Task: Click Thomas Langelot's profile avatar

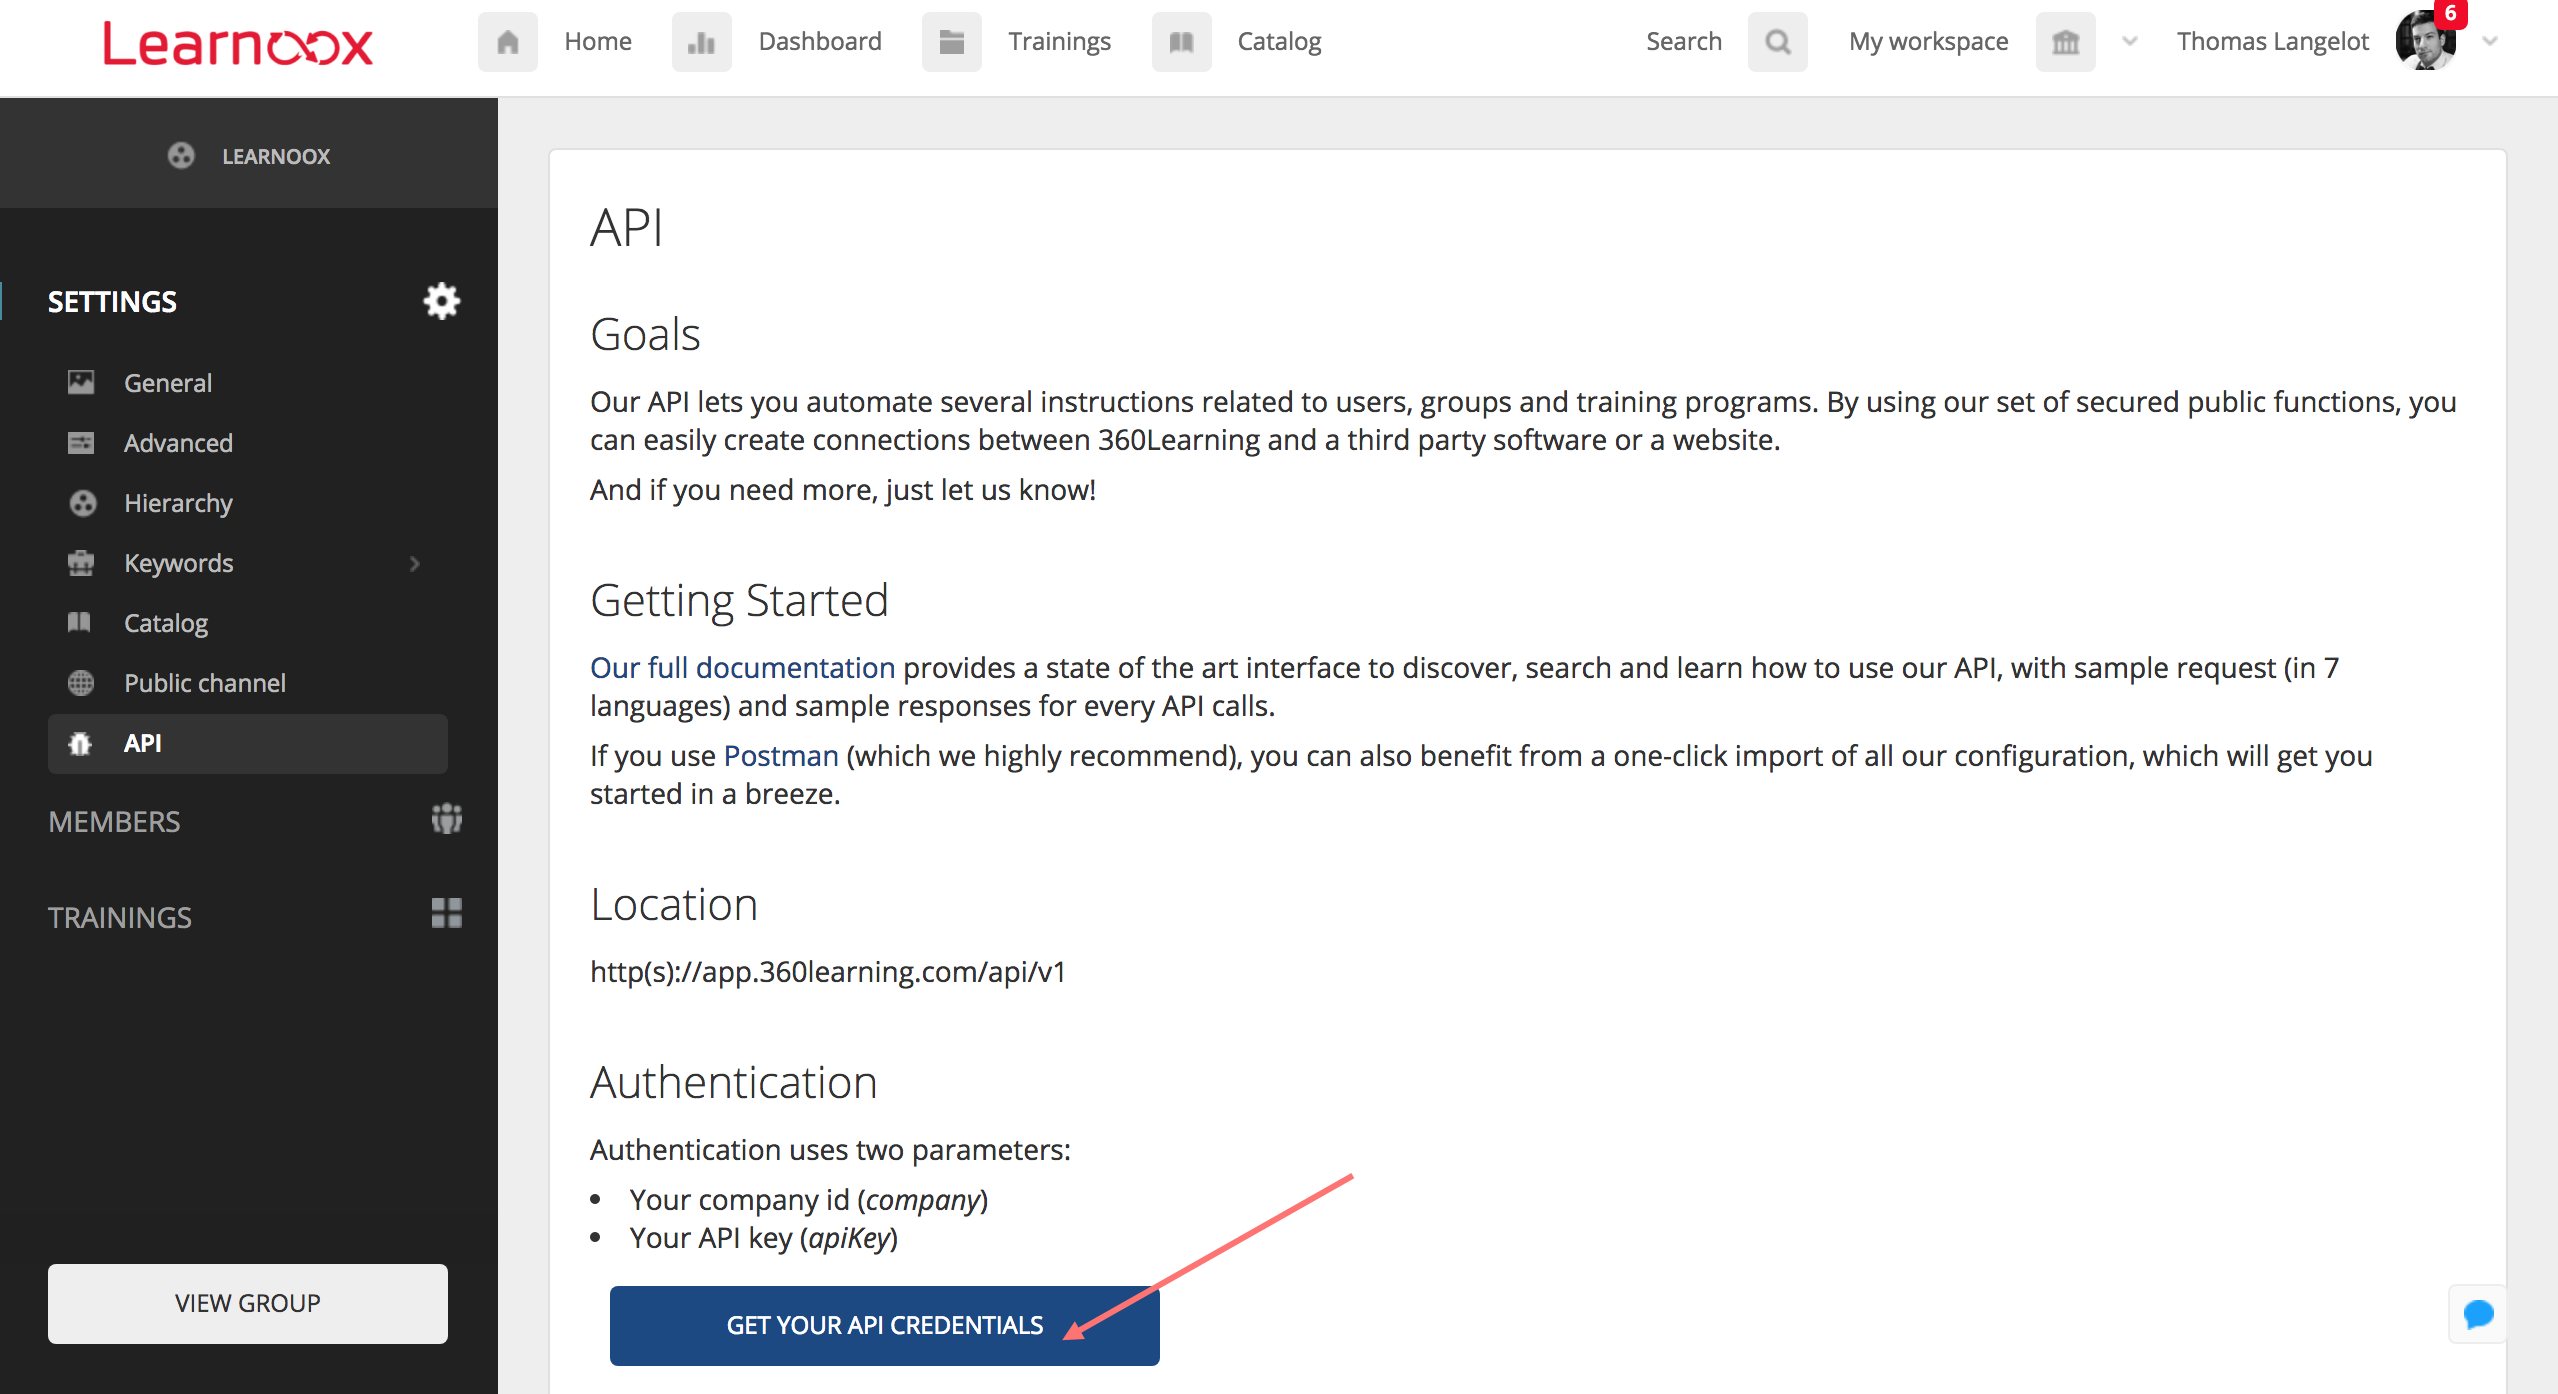Action: (2424, 42)
